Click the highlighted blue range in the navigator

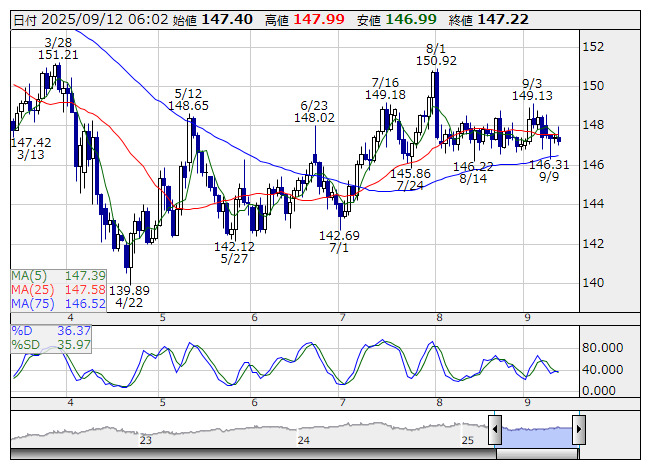tap(536, 430)
